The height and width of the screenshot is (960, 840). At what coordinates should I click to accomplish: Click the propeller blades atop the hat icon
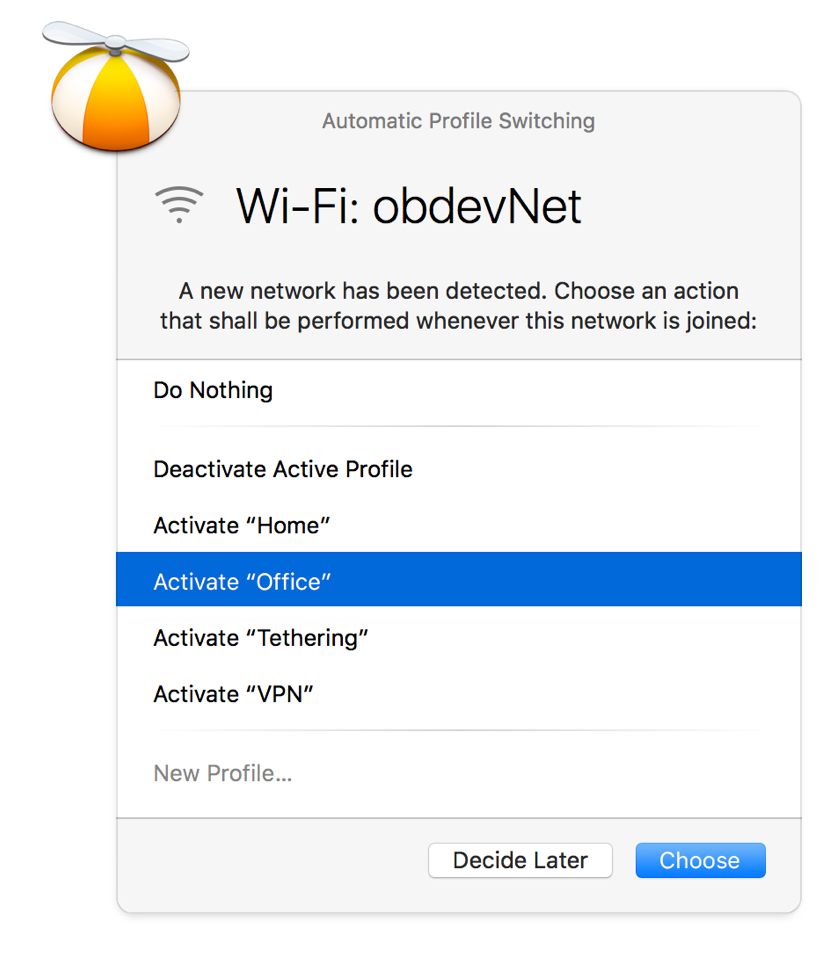point(116,43)
